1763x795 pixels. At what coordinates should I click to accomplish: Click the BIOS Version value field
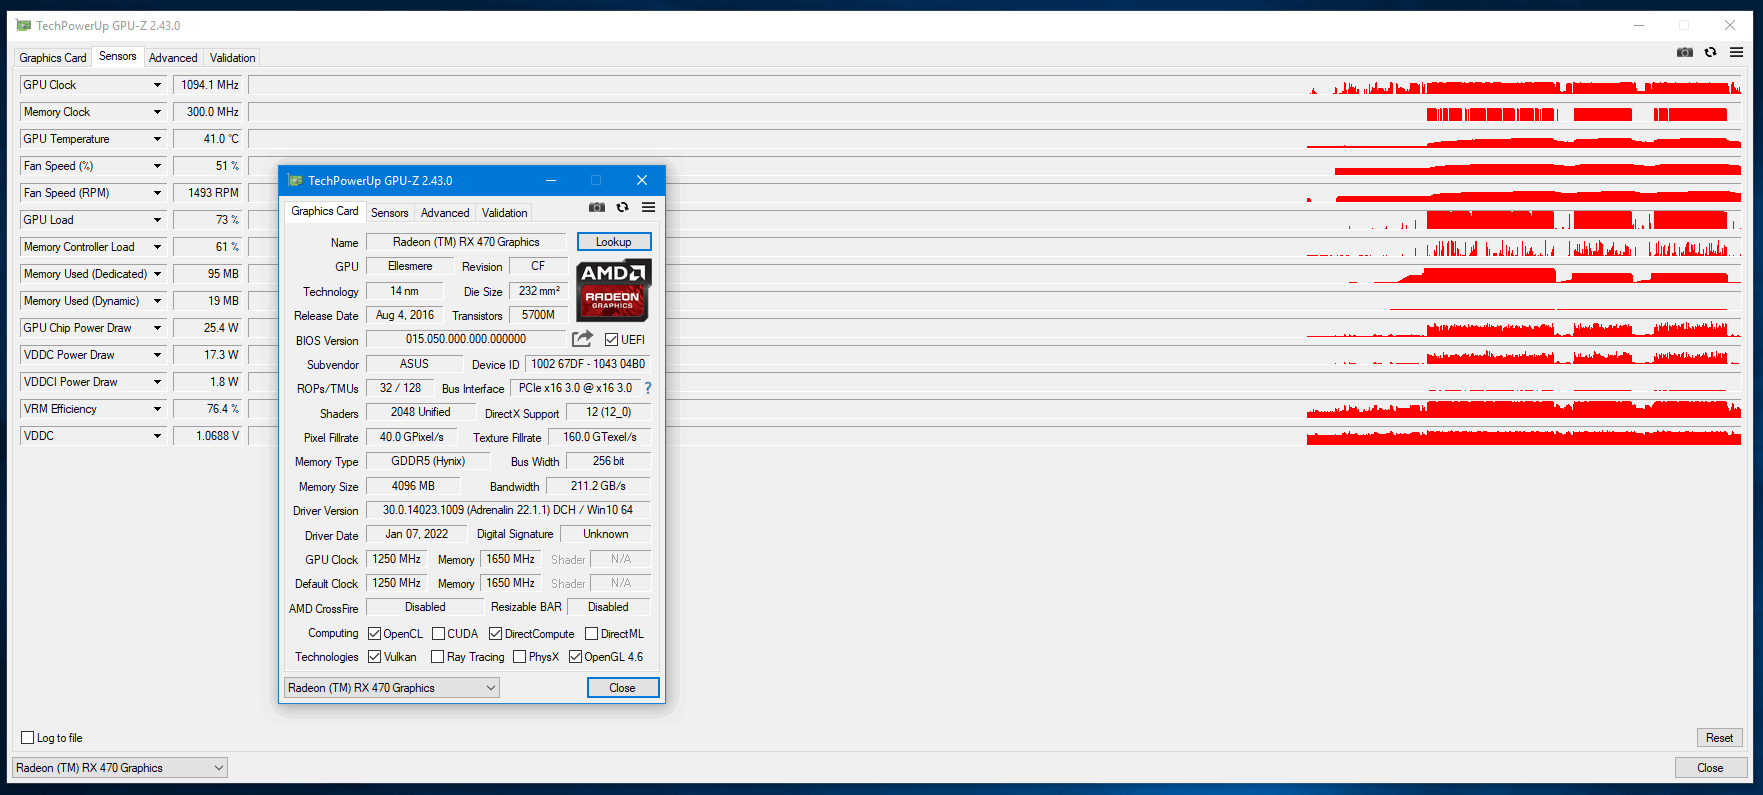tap(466, 339)
